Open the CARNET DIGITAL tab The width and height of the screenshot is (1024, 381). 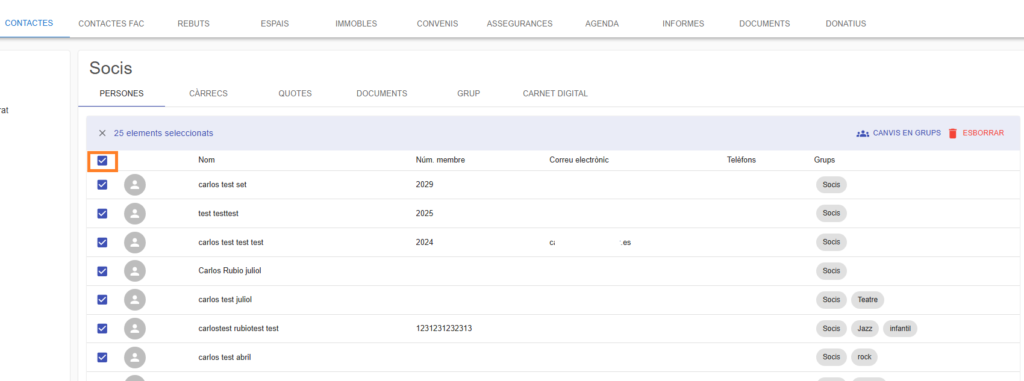point(555,93)
